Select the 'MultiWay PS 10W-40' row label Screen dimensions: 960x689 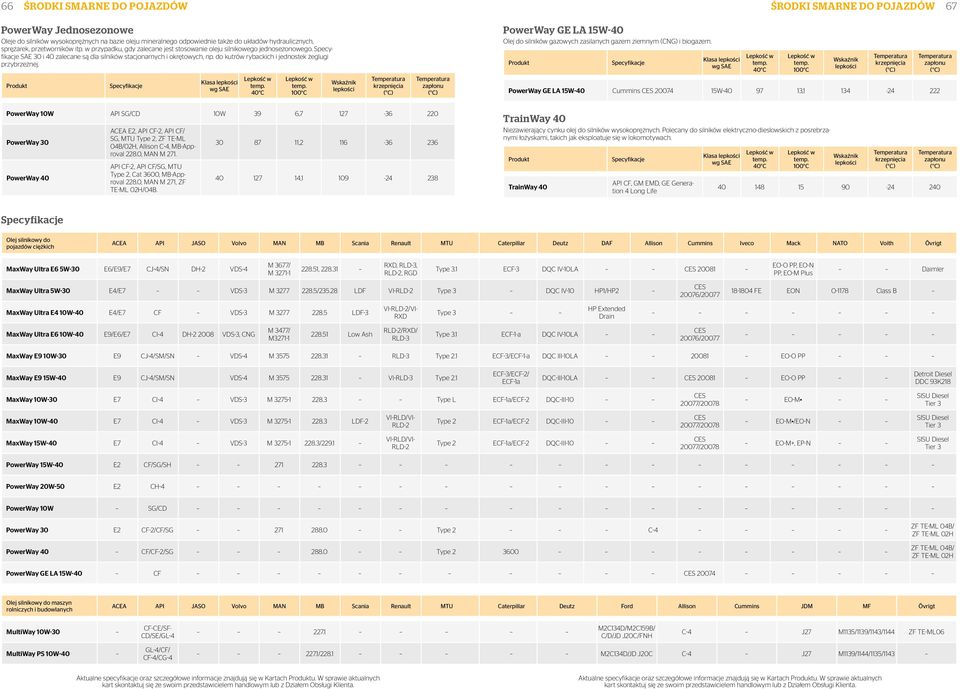click(x=38, y=654)
